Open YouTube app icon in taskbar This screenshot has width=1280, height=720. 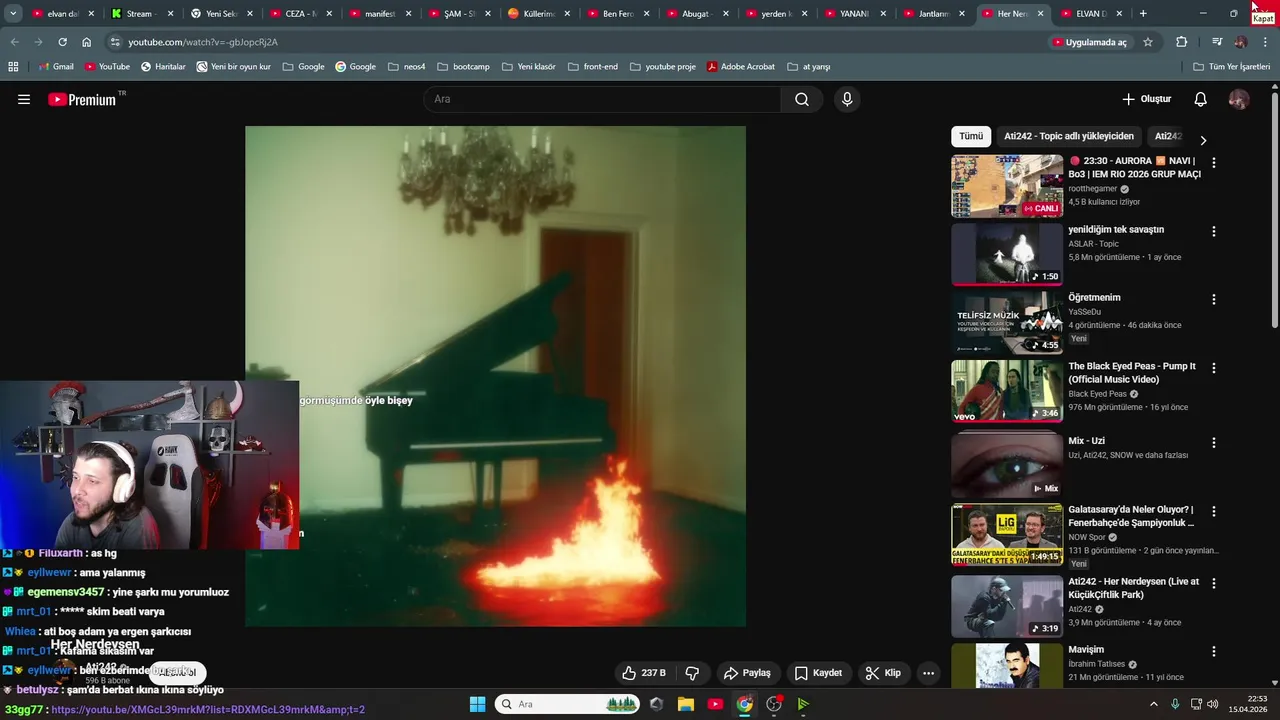point(715,704)
